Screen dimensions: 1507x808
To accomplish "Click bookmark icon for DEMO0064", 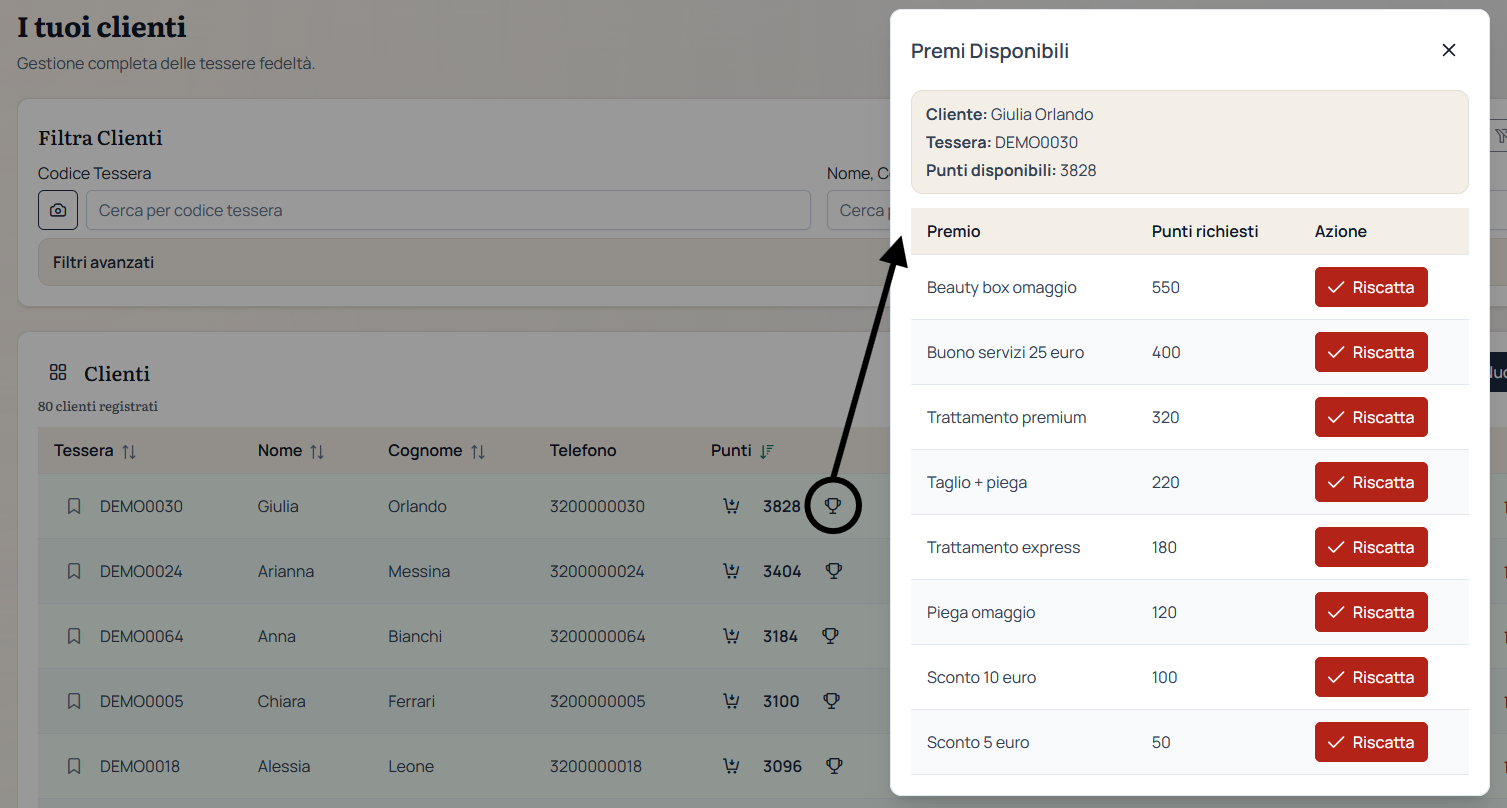I will [74, 636].
